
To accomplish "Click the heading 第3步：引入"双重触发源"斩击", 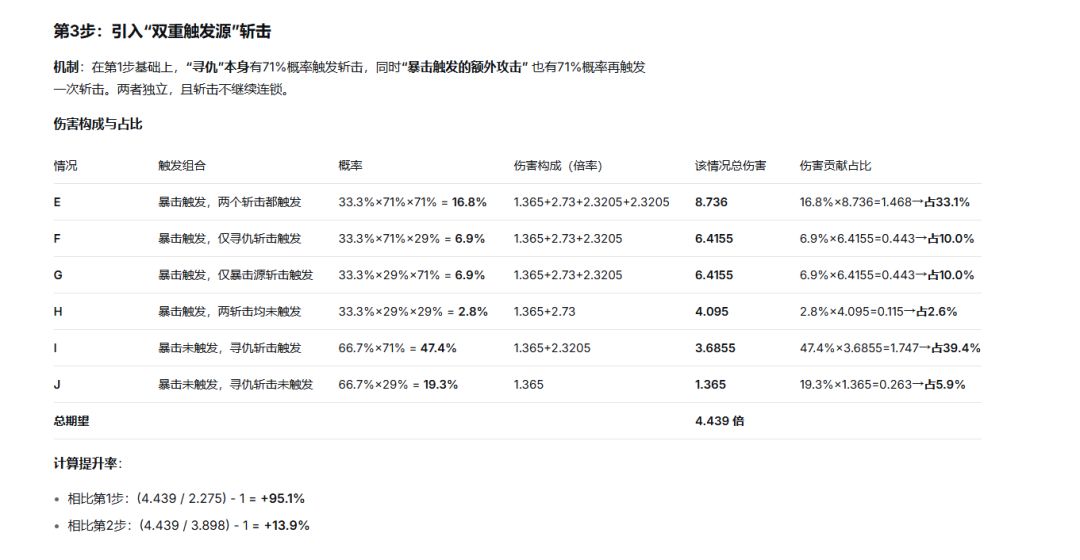I will [x=163, y=31].
